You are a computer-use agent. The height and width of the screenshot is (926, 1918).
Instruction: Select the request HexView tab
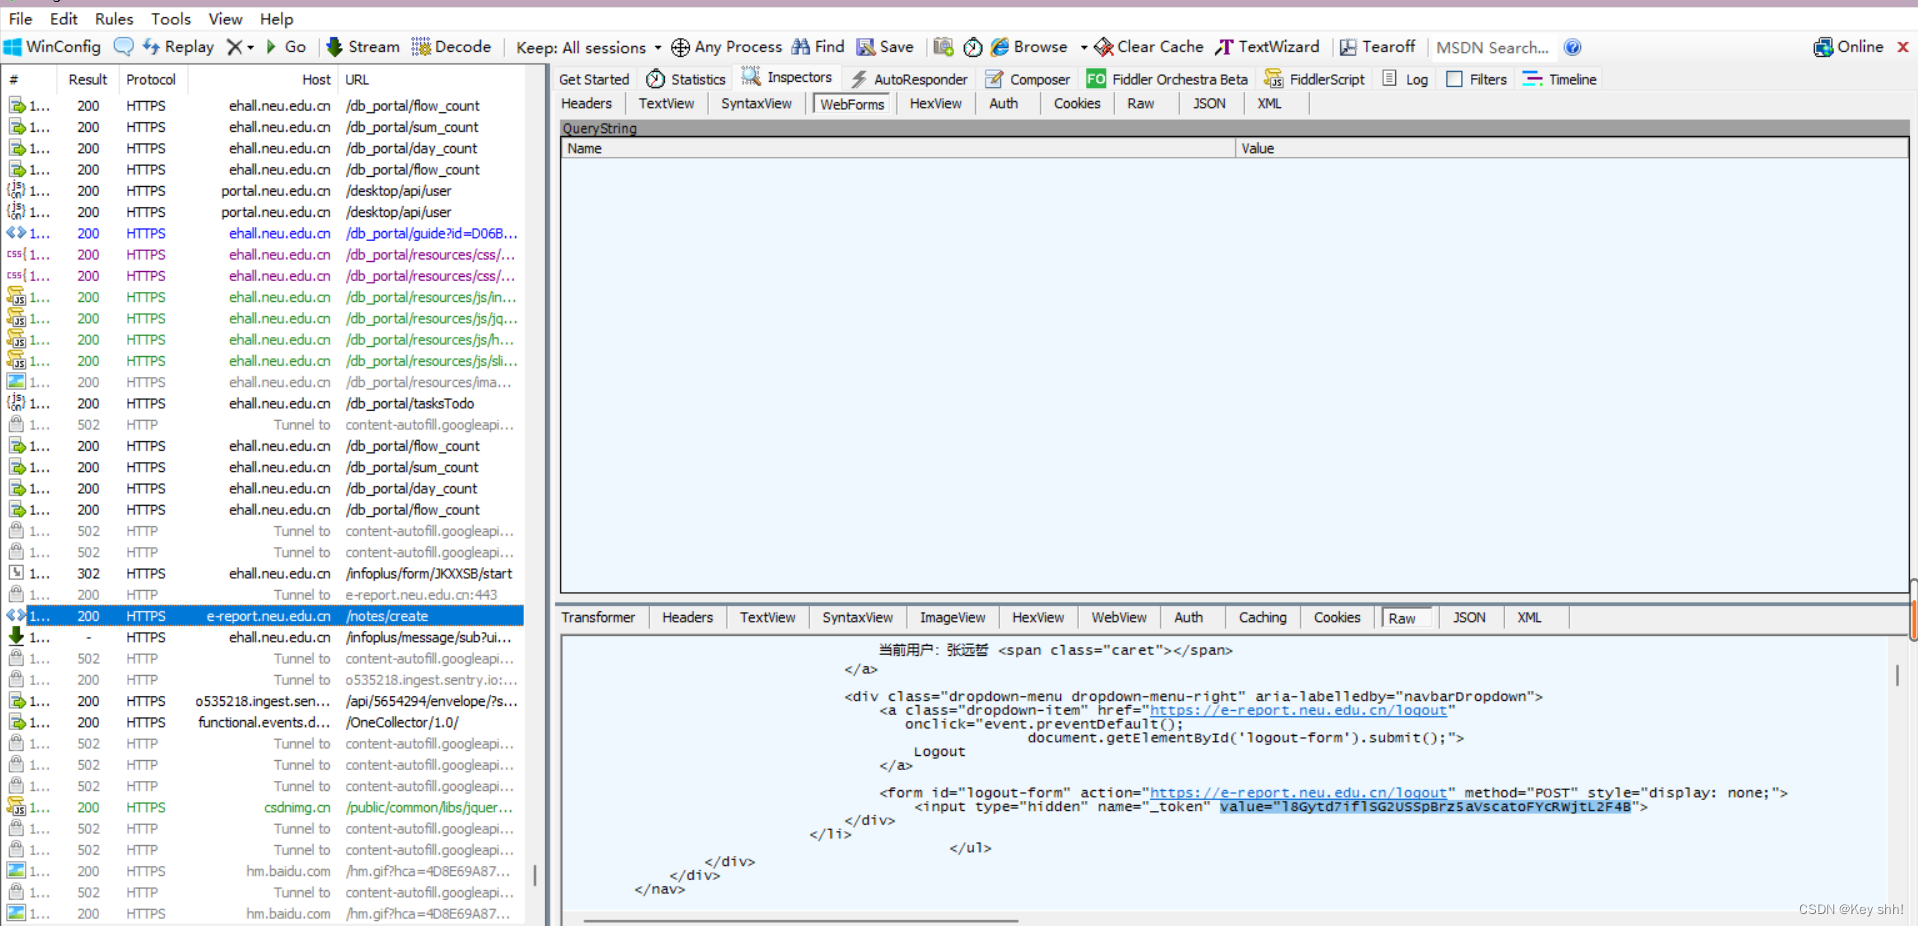pyautogui.click(x=935, y=103)
